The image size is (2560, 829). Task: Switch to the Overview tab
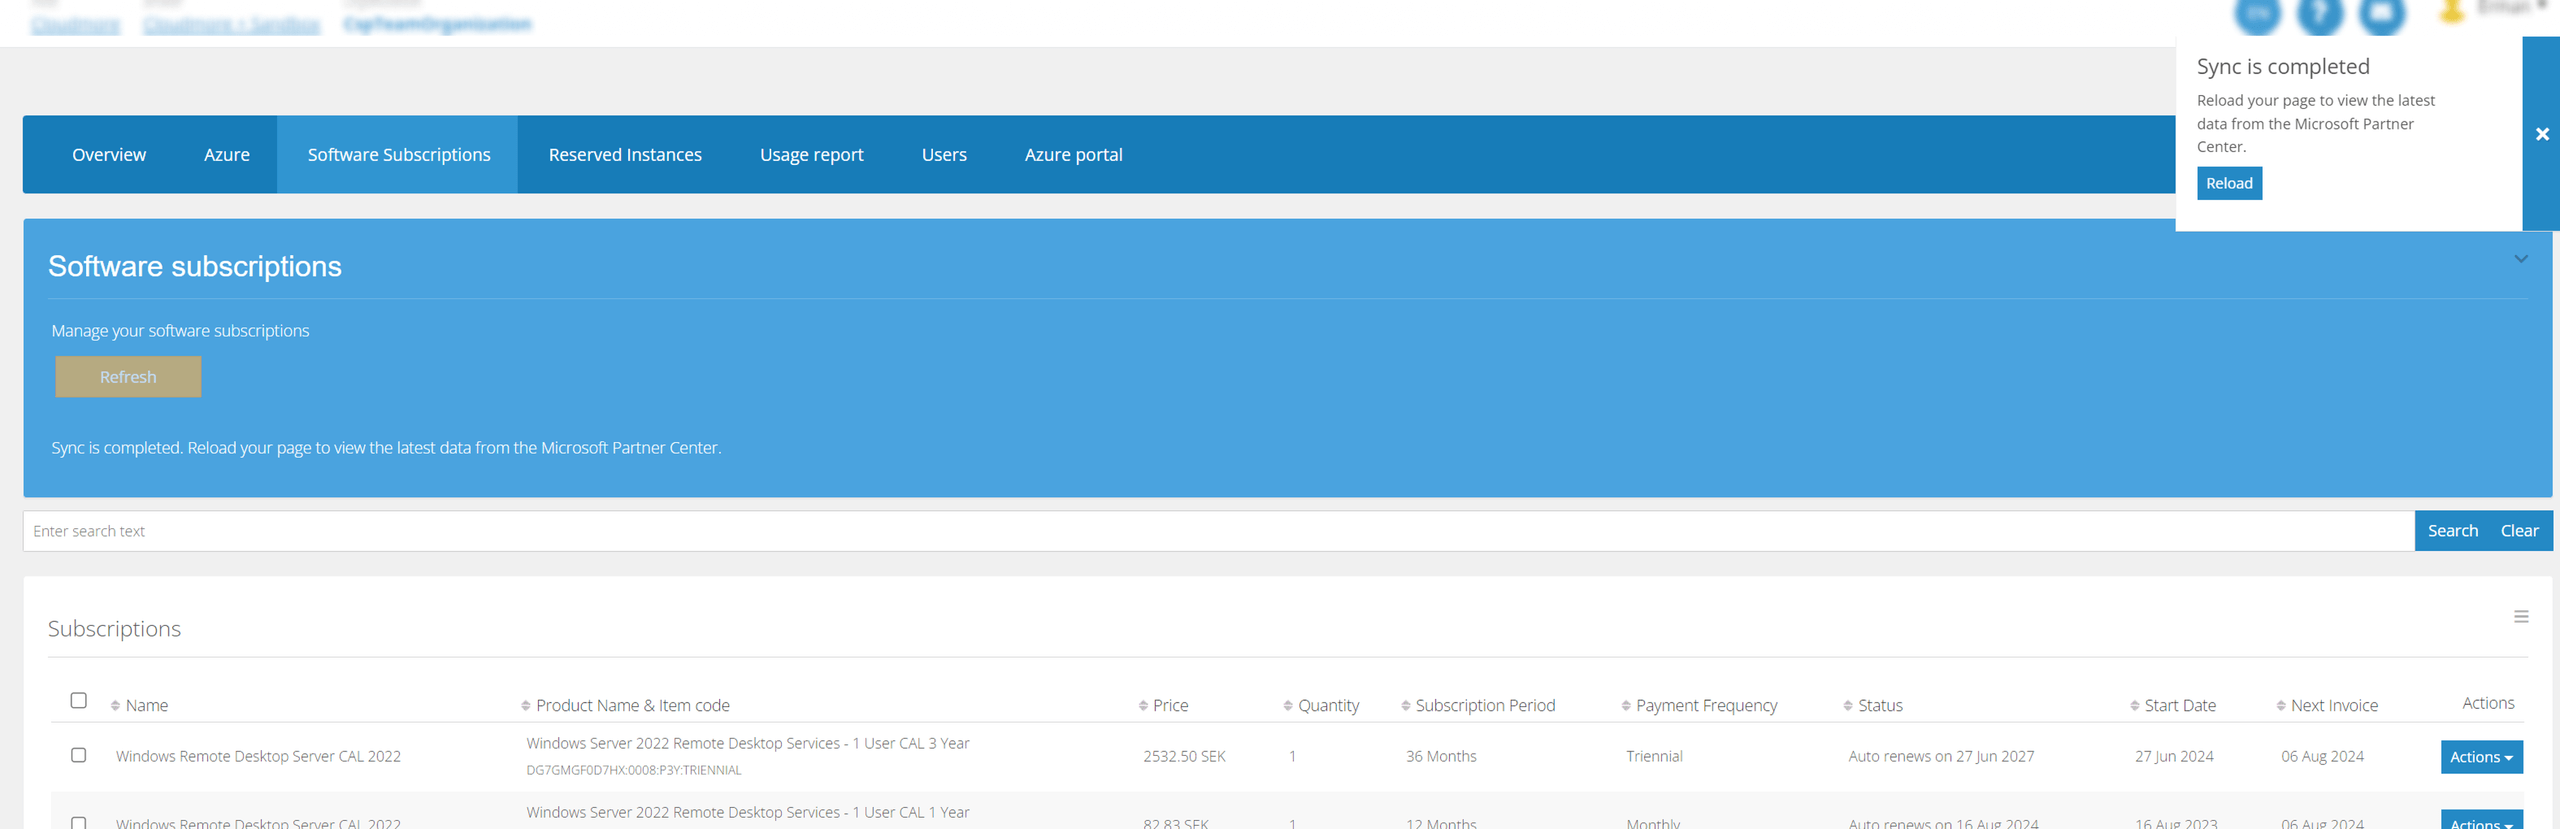coord(109,155)
